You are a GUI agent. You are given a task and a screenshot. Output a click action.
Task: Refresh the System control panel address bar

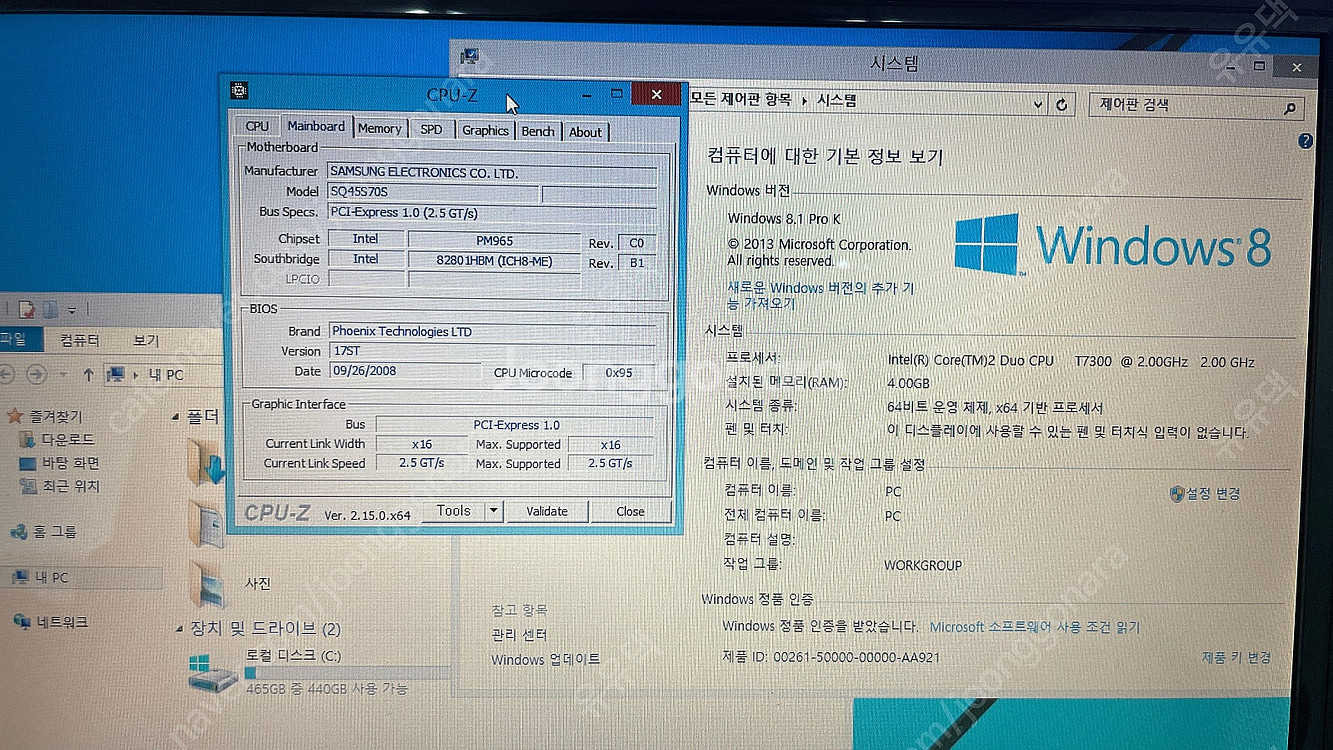pyautogui.click(x=1061, y=104)
